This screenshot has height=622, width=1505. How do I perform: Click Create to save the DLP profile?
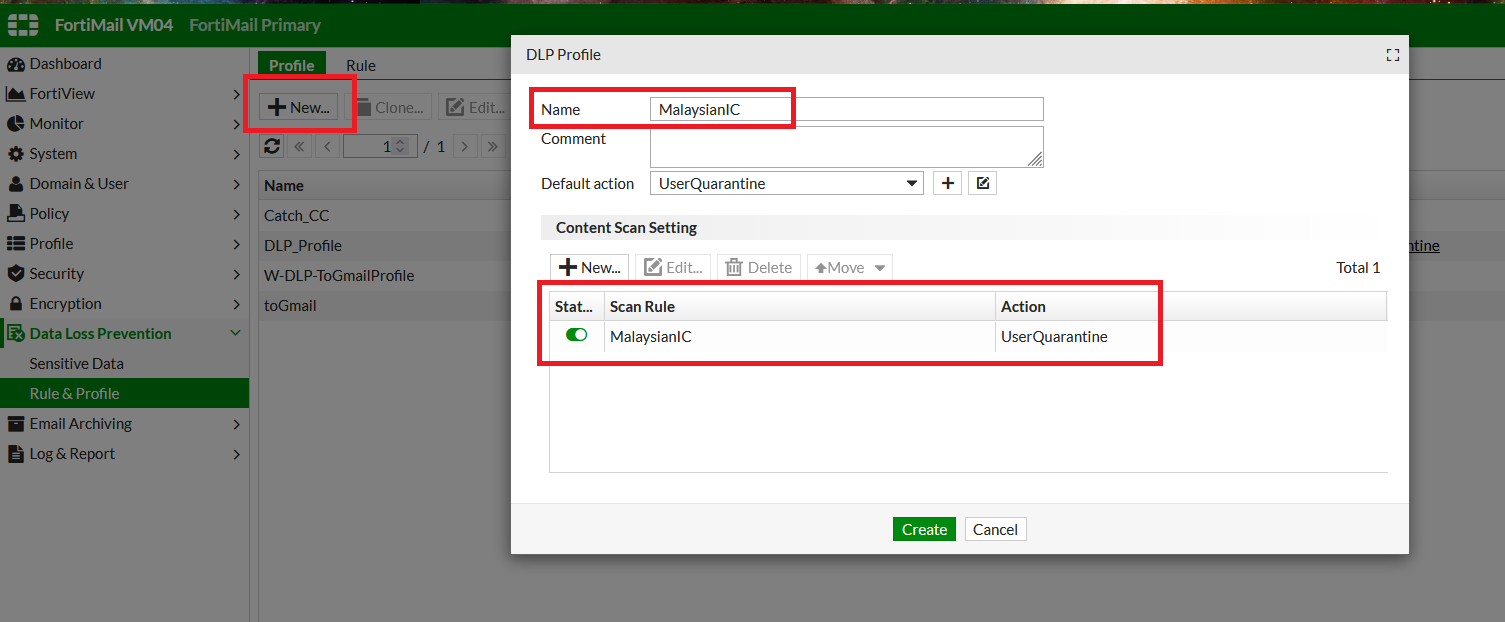924,529
